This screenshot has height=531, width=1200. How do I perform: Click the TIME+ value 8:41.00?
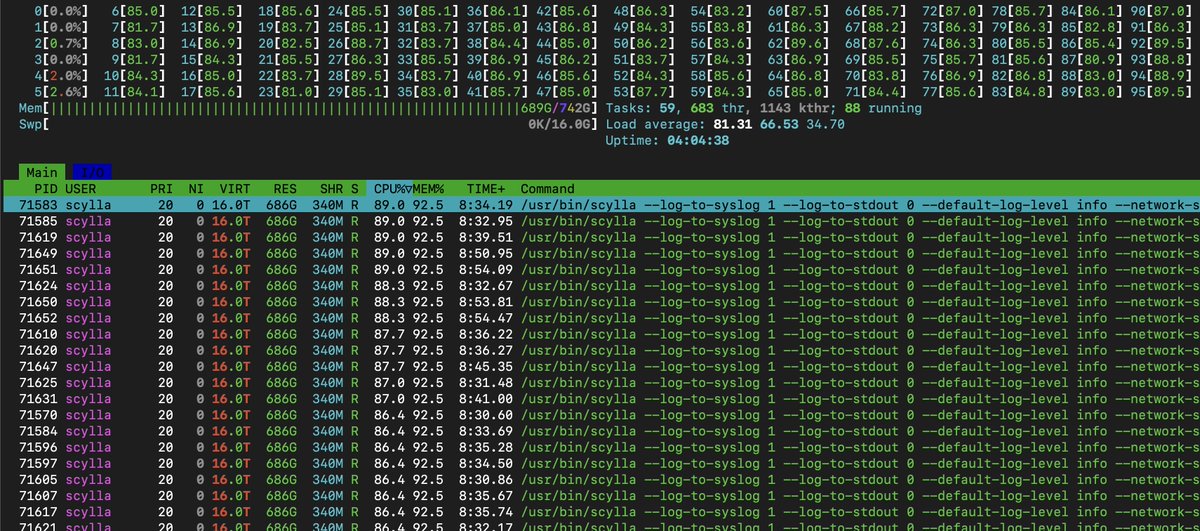click(486, 398)
